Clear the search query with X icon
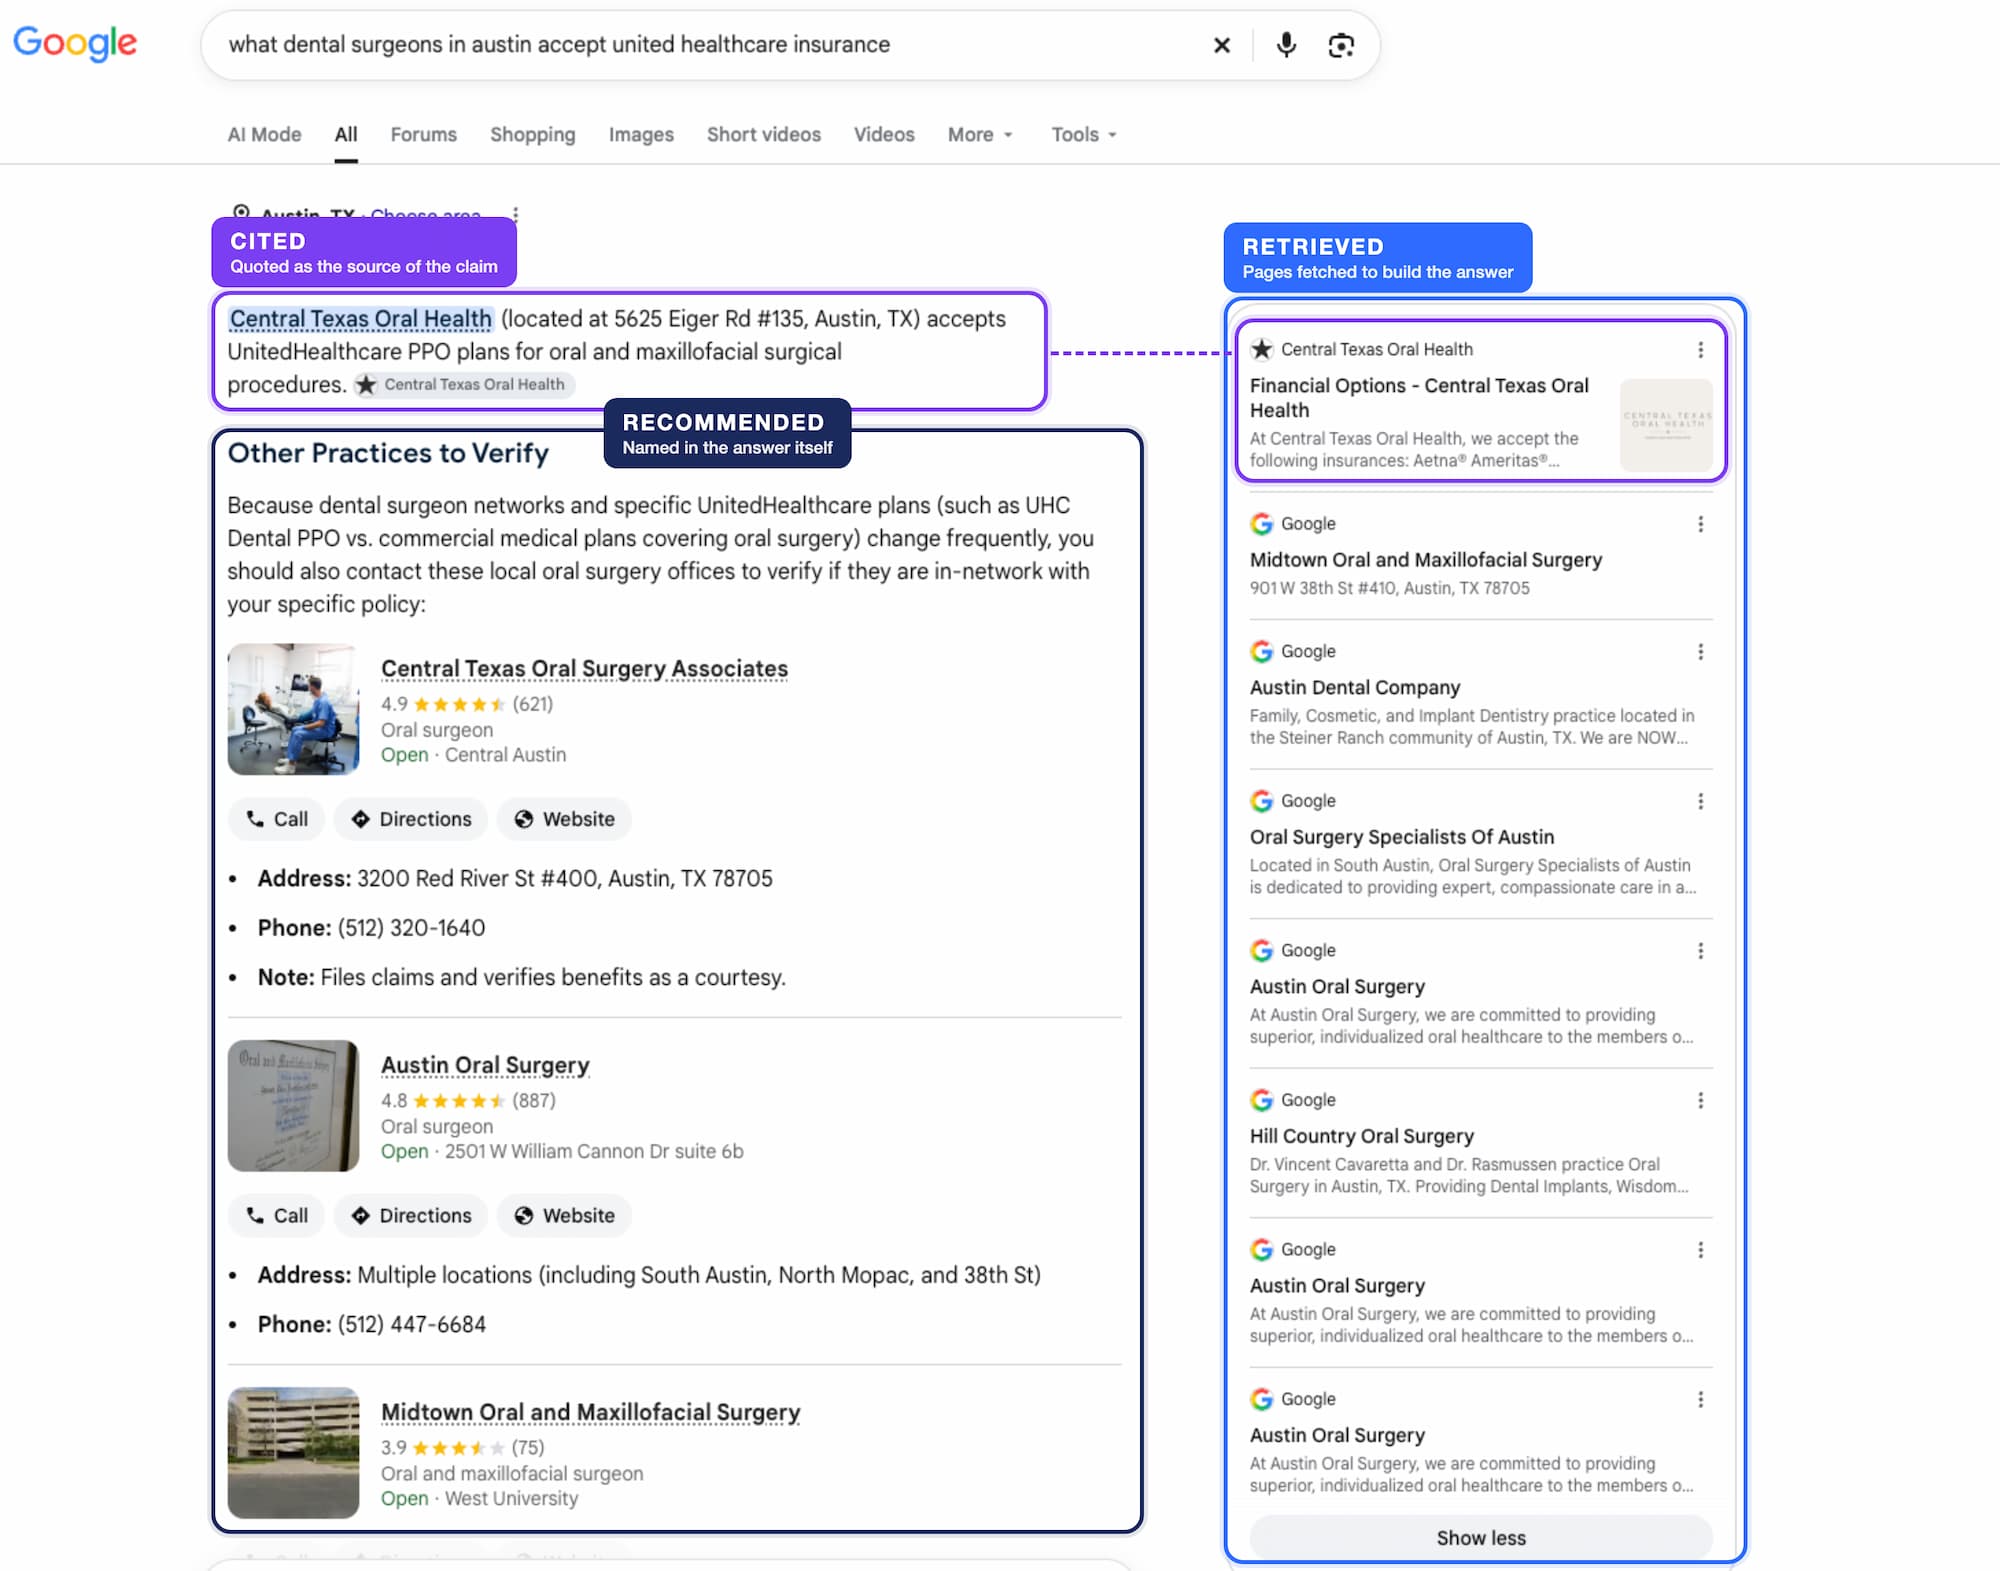The image size is (2000, 1571). coord(1221,45)
